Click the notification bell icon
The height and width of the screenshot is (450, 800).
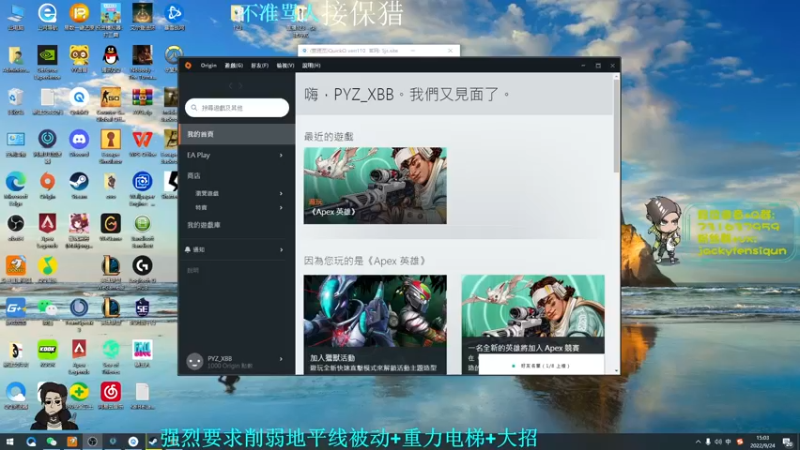tap(188, 249)
